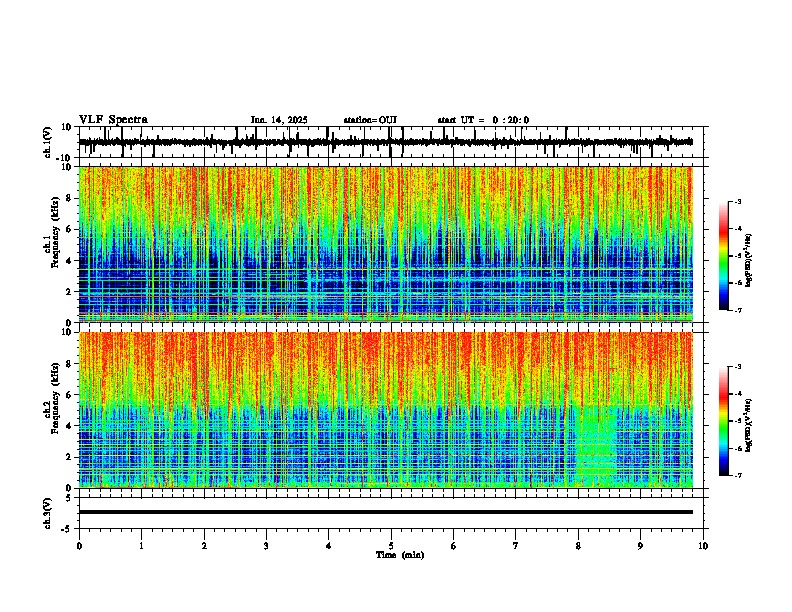
Task: Click the "8" kHz tick on ch.2 spectrogram
Action: [x=70, y=364]
